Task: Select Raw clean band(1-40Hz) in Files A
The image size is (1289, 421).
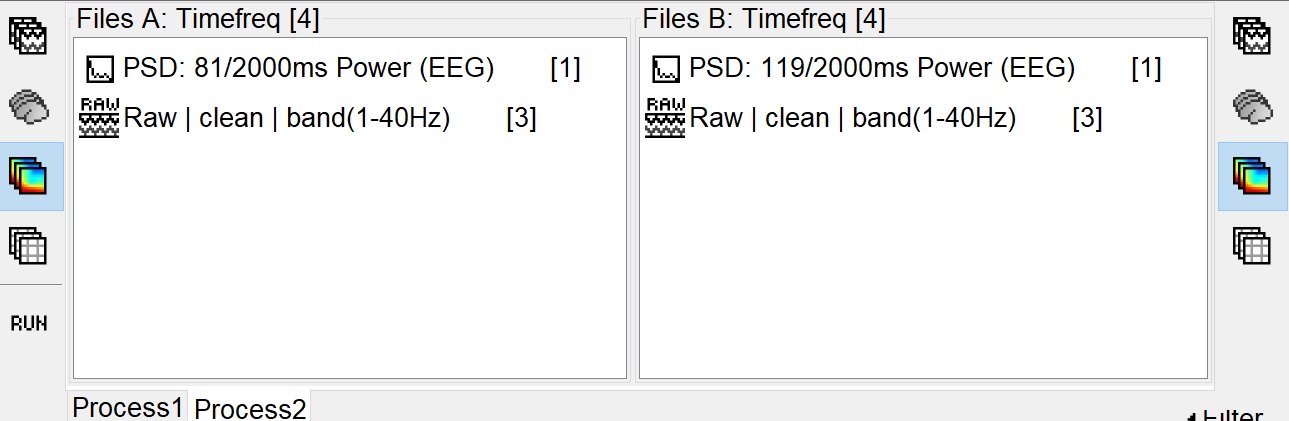Action: [x=308, y=118]
